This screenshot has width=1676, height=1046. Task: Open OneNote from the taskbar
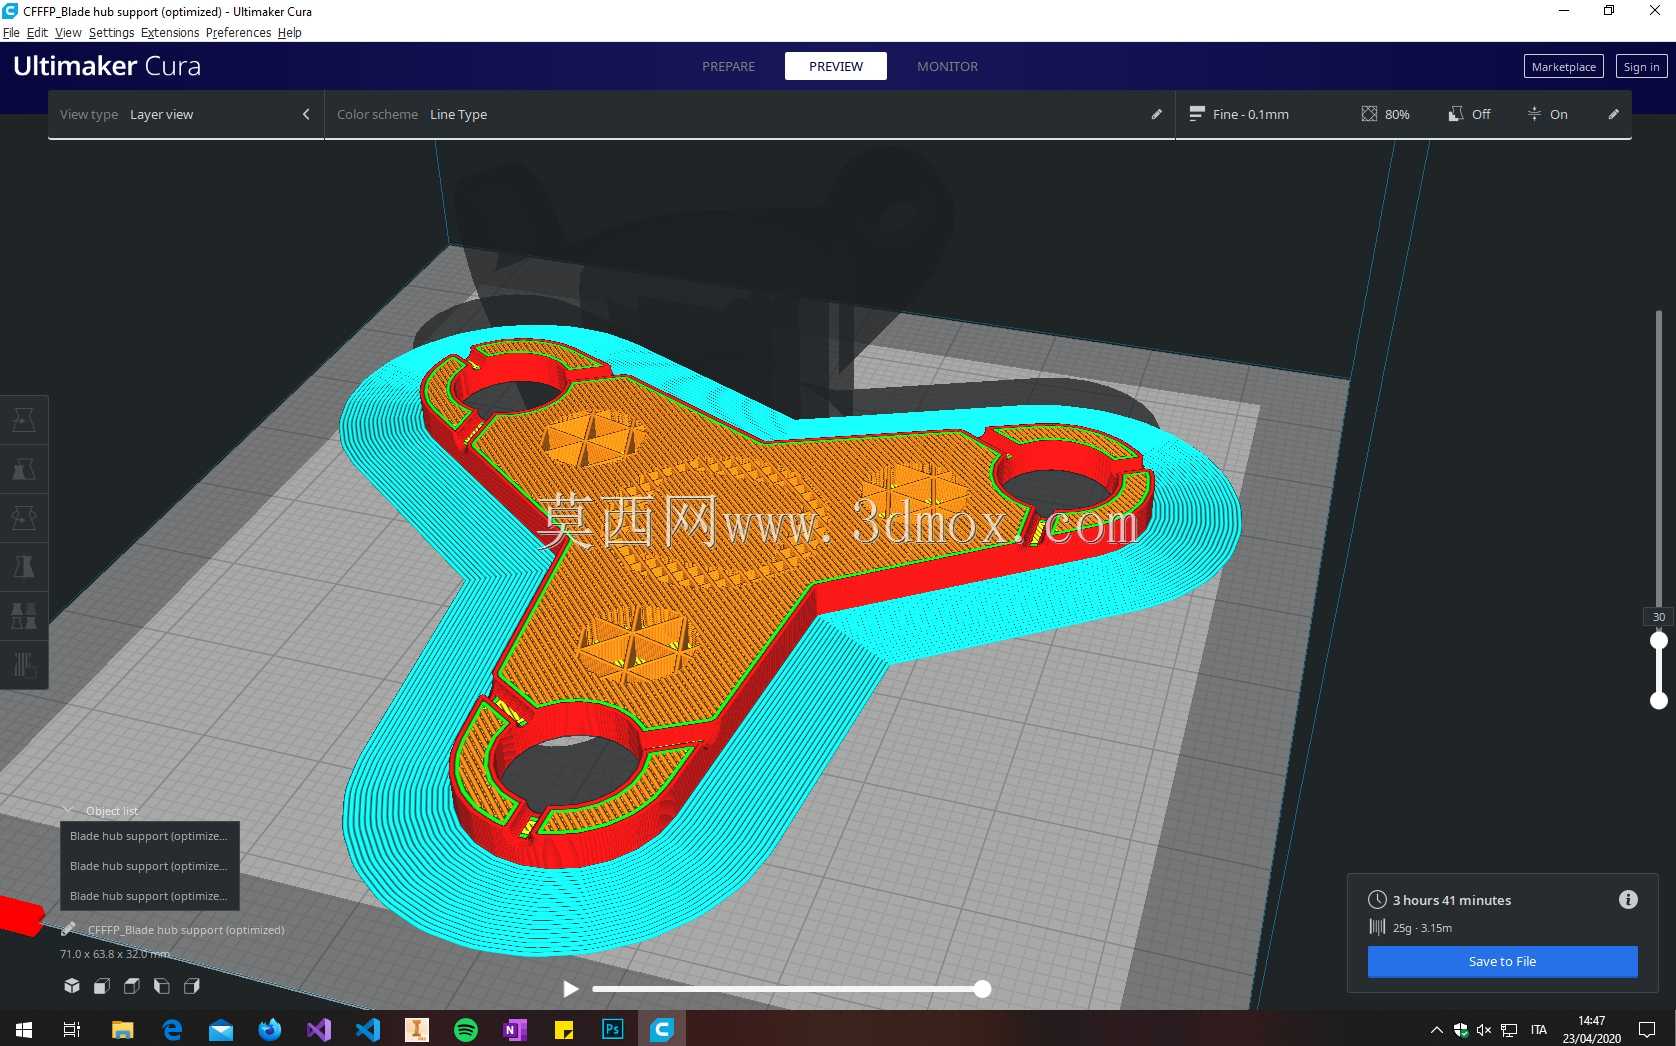point(515,1029)
